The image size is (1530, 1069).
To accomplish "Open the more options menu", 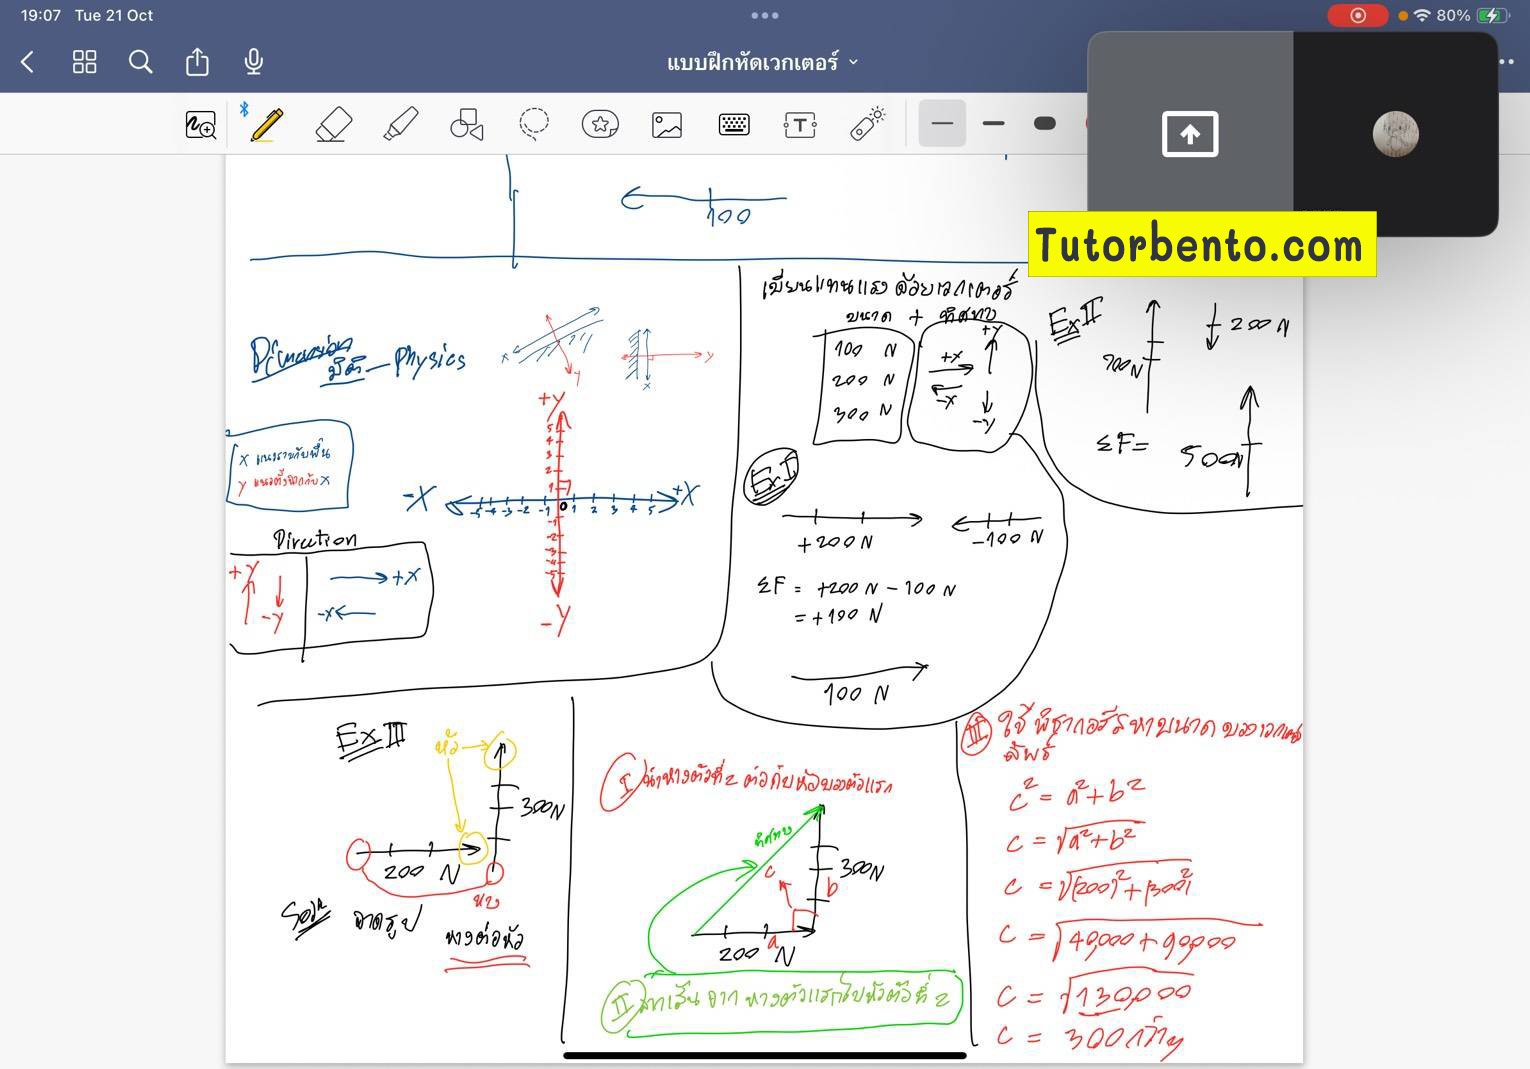I will 1506,61.
